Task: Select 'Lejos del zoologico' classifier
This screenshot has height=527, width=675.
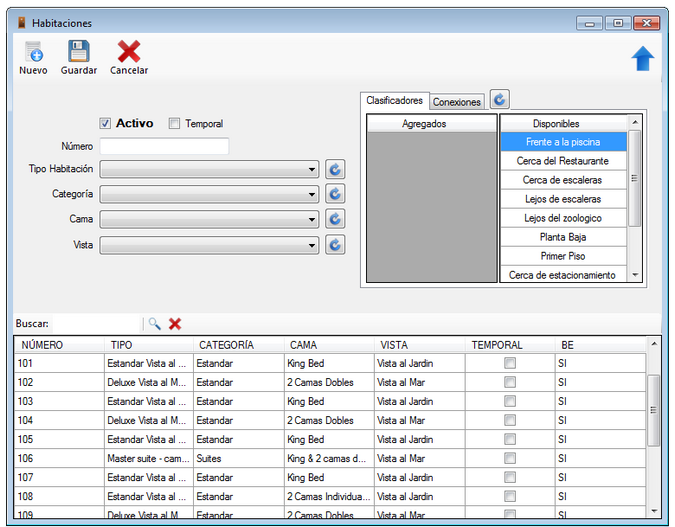Action: (563, 218)
